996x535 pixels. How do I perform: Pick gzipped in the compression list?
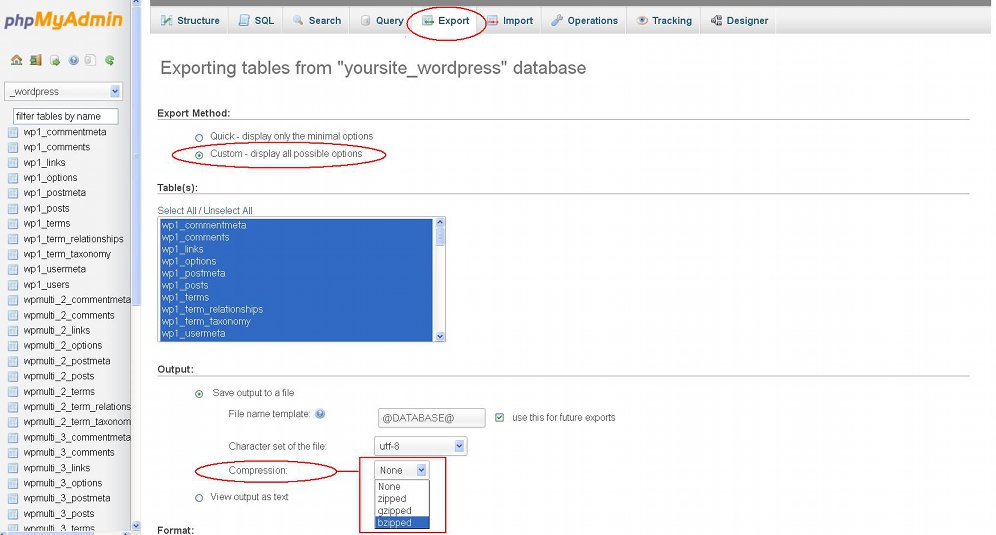tap(402, 511)
